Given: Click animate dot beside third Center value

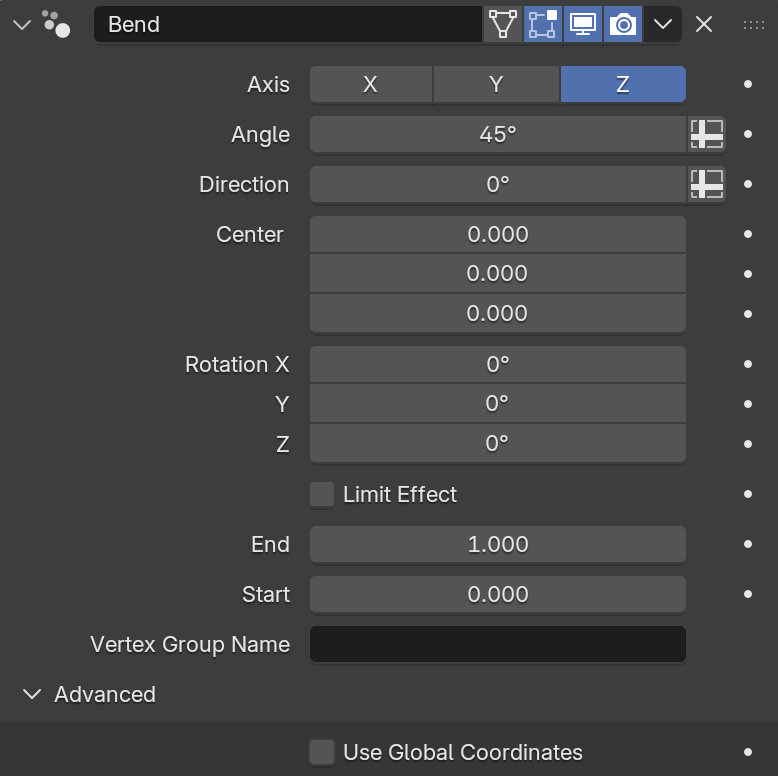Looking at the screenshot, I should click(x=748, y=314).
